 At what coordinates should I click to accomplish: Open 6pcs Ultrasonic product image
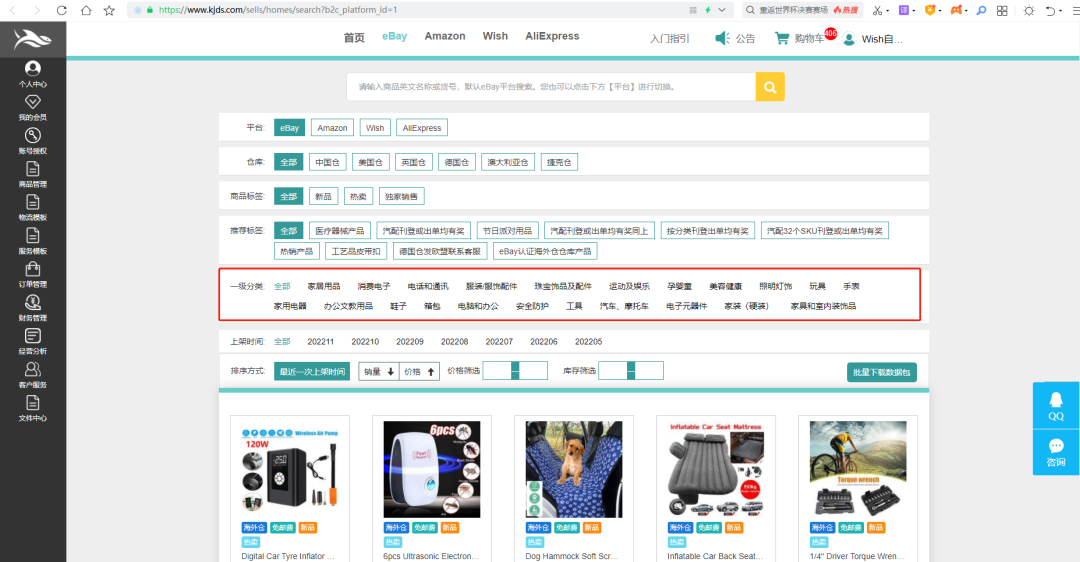[x=432, y=470]
